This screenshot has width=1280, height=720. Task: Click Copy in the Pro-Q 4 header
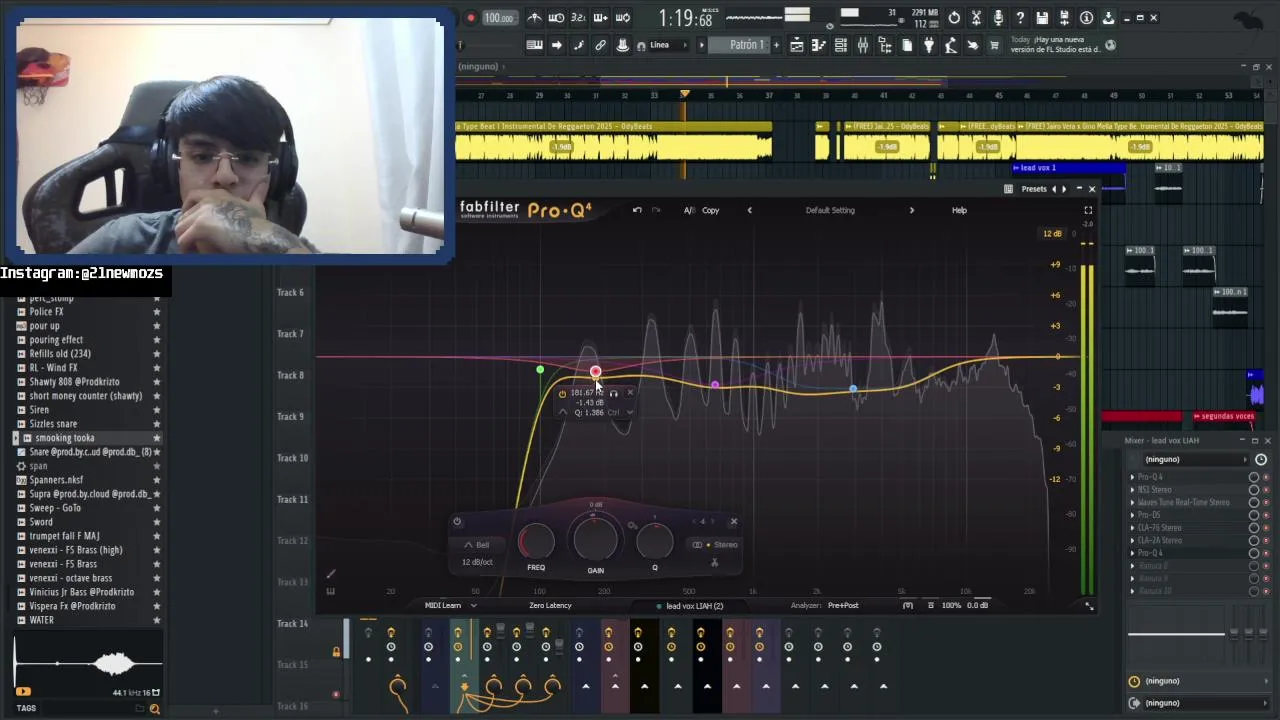(710, 210)
